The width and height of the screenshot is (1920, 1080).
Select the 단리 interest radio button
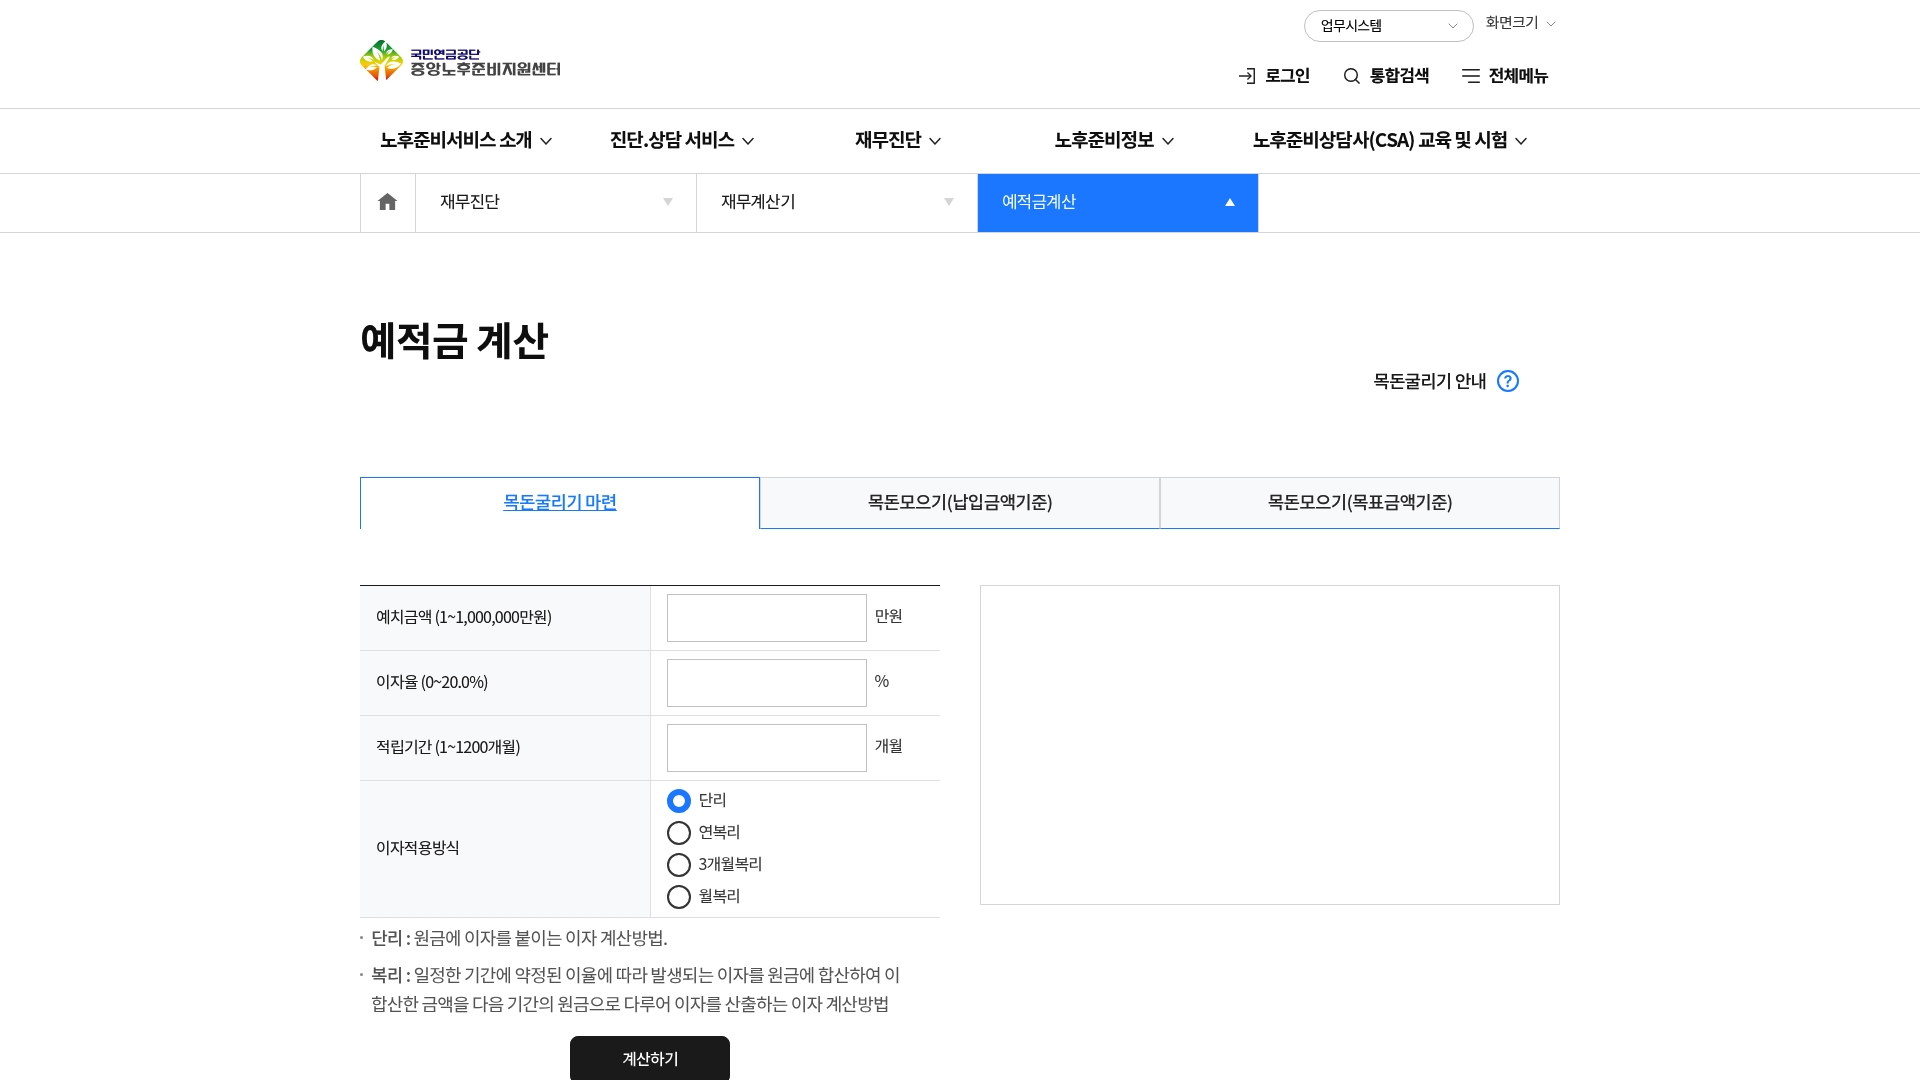[x=679, y=801]
